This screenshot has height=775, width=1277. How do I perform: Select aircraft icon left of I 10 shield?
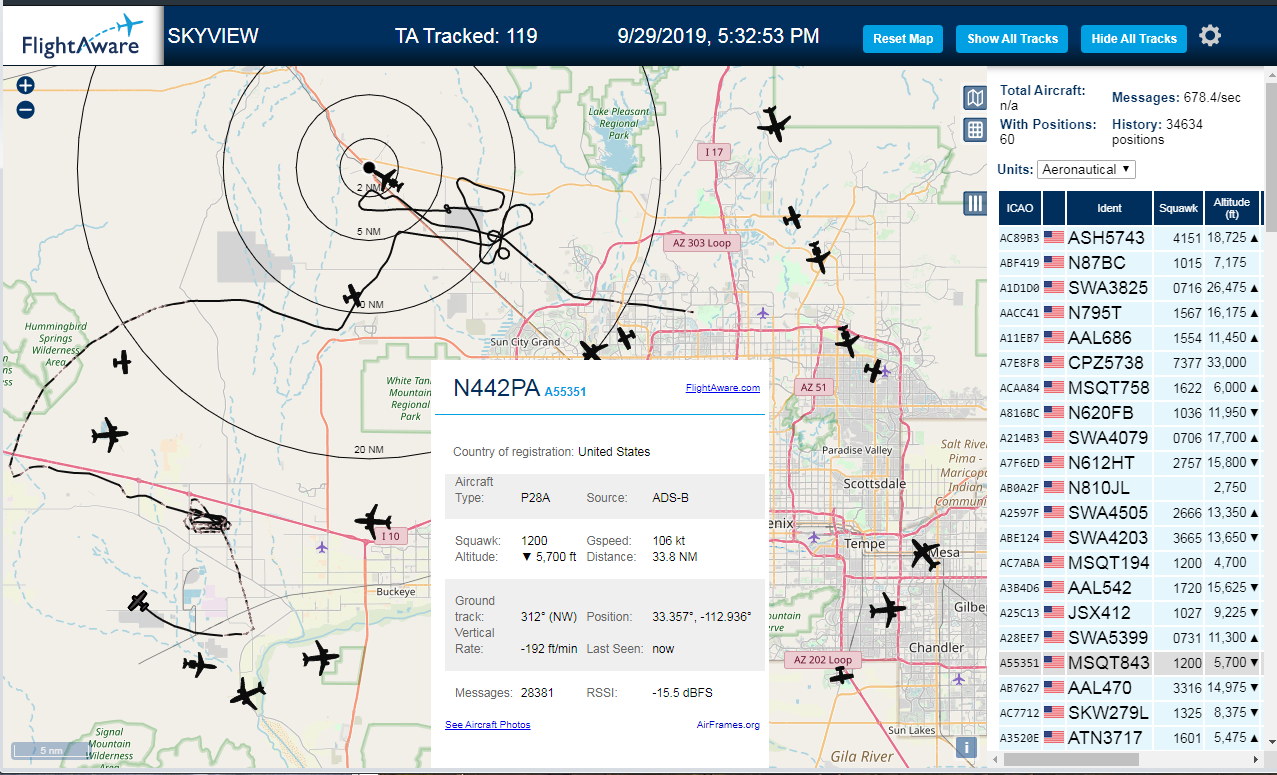[x=373, y=520]
